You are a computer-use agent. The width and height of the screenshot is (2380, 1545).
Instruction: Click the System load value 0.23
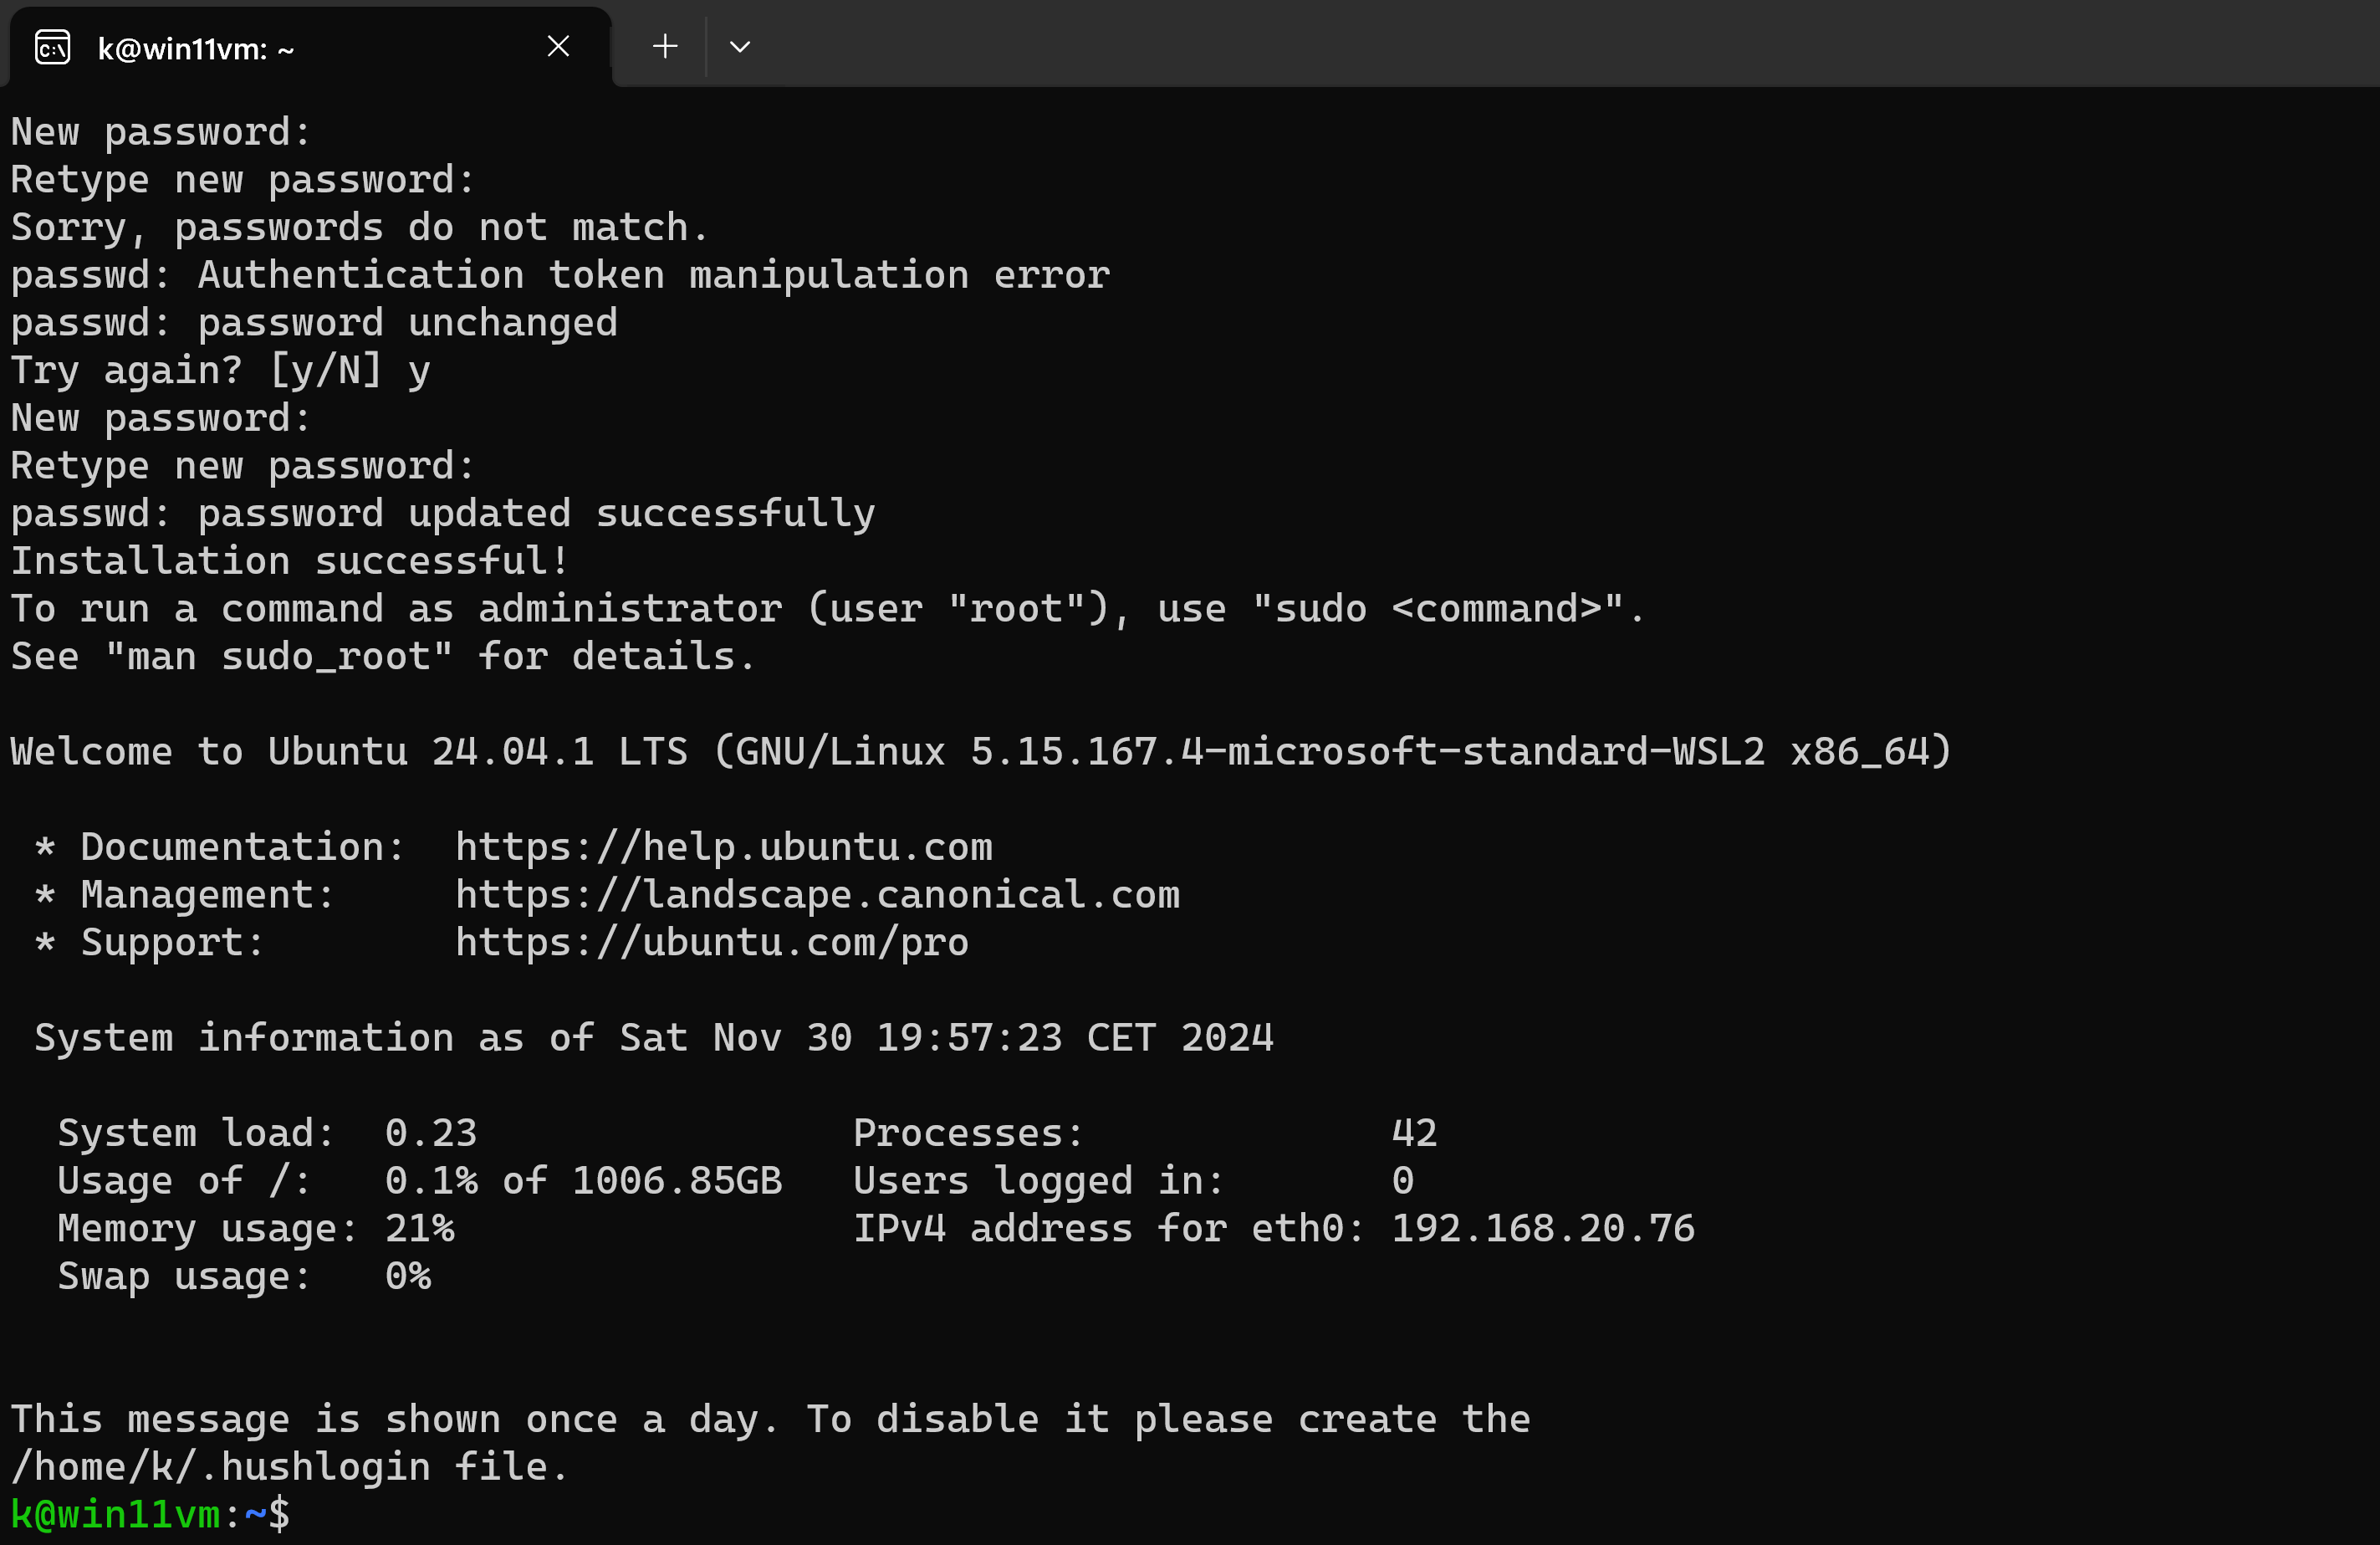pos(431,1133)
